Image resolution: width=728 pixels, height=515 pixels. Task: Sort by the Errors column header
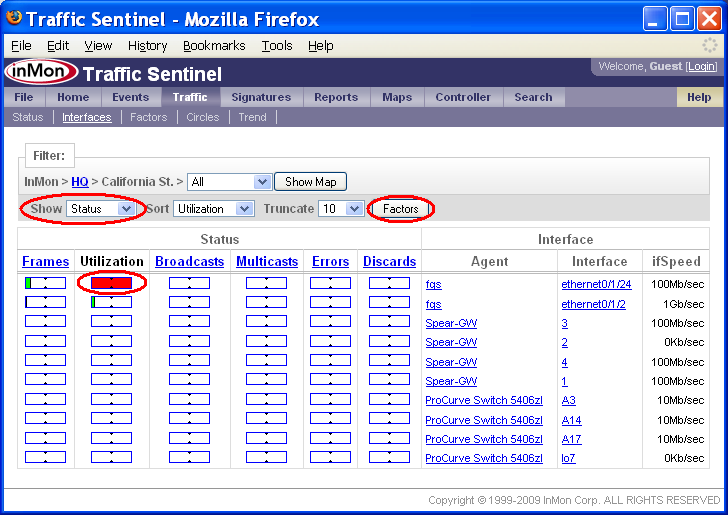point(331,261)
